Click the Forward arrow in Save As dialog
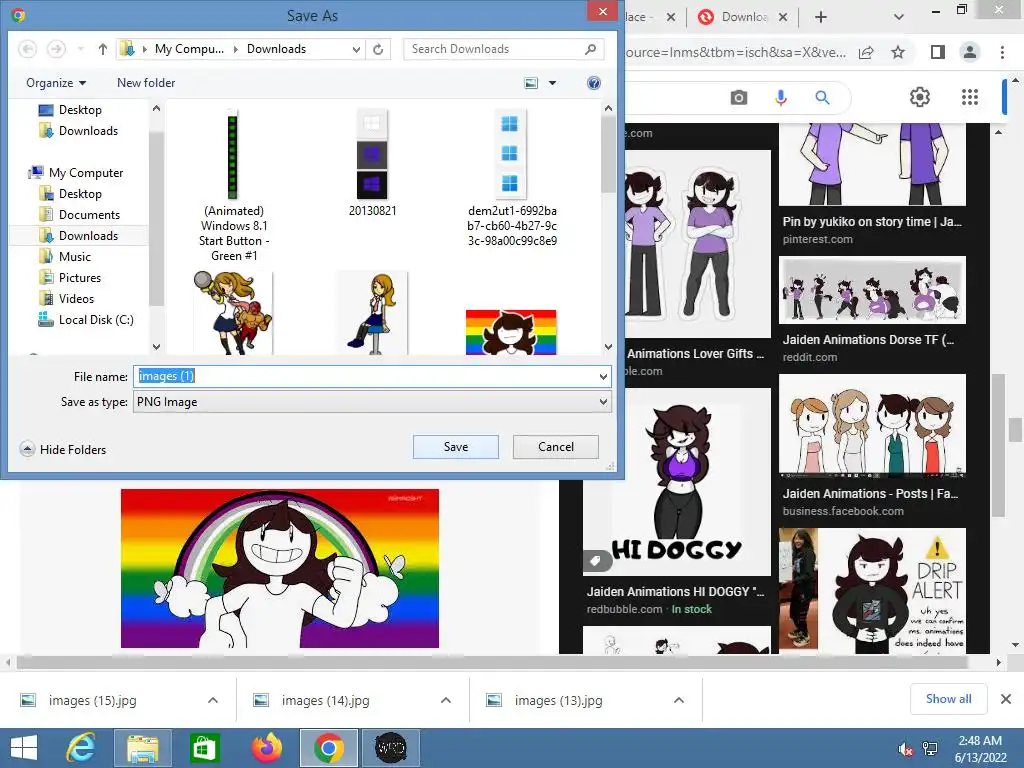This screenshot has width=1024, height=768. pos(56,49)
